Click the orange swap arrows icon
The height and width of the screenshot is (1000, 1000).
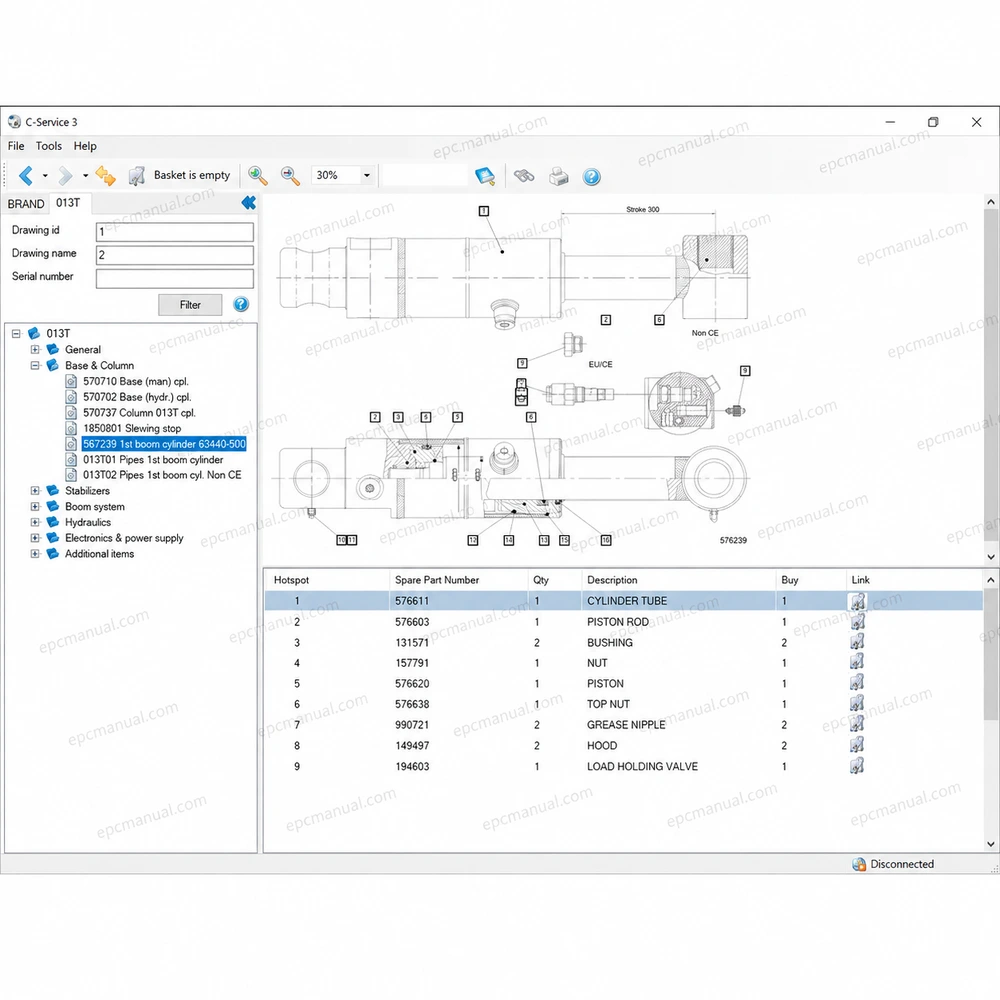click(105, 175)
